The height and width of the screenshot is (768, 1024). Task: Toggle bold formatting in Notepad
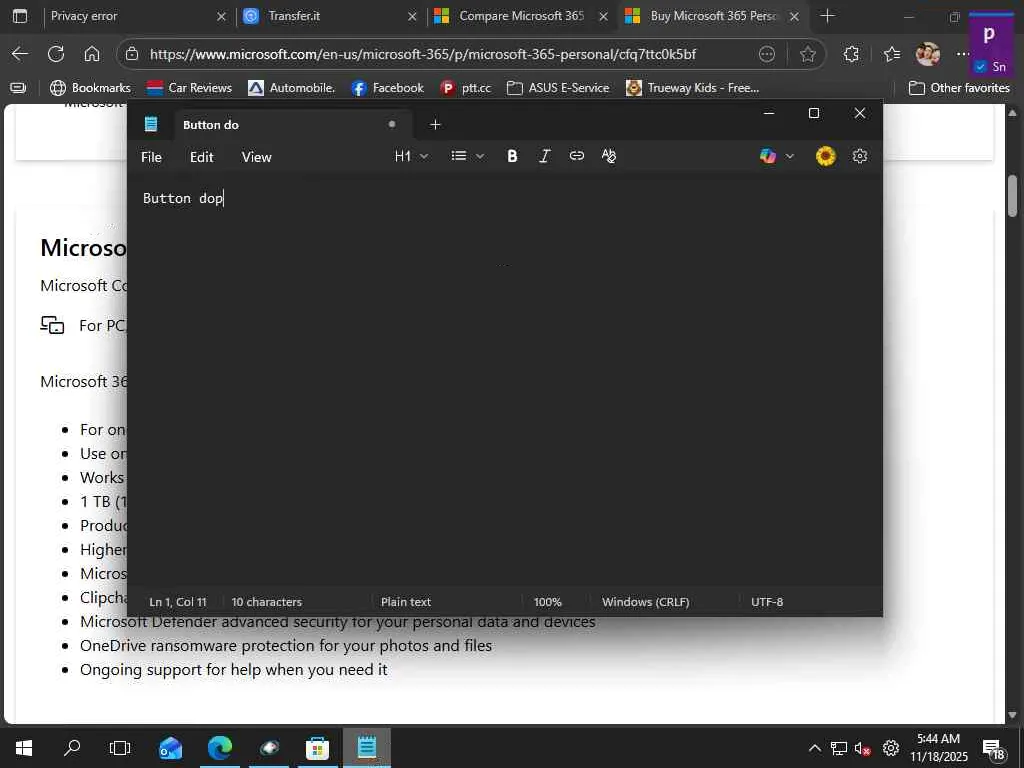pos(512,156)
